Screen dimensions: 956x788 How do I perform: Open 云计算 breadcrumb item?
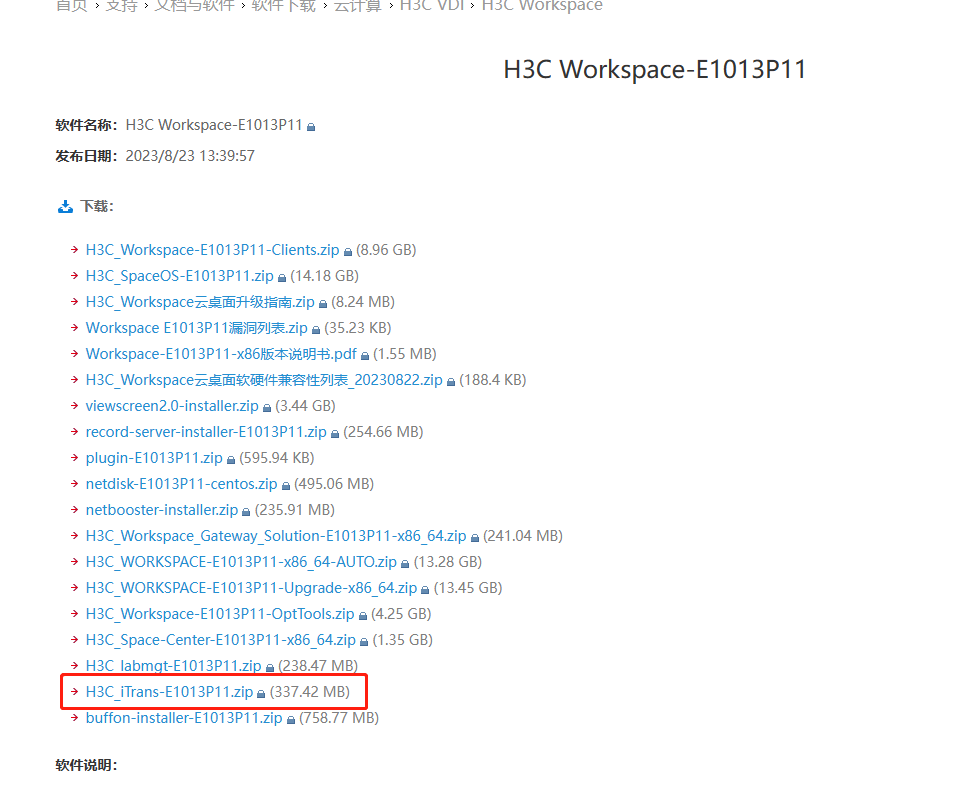pos(358,6)
